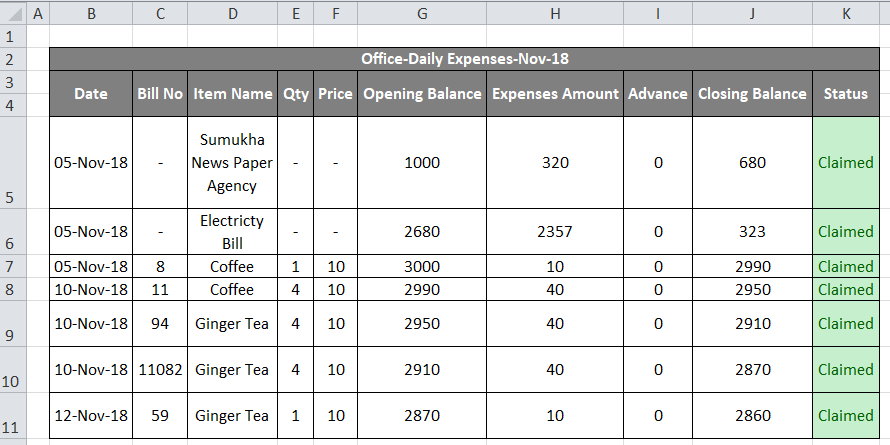Viewport: 890px width, 445px height.
Task: Select row 11 header
Action: (12, 415)
